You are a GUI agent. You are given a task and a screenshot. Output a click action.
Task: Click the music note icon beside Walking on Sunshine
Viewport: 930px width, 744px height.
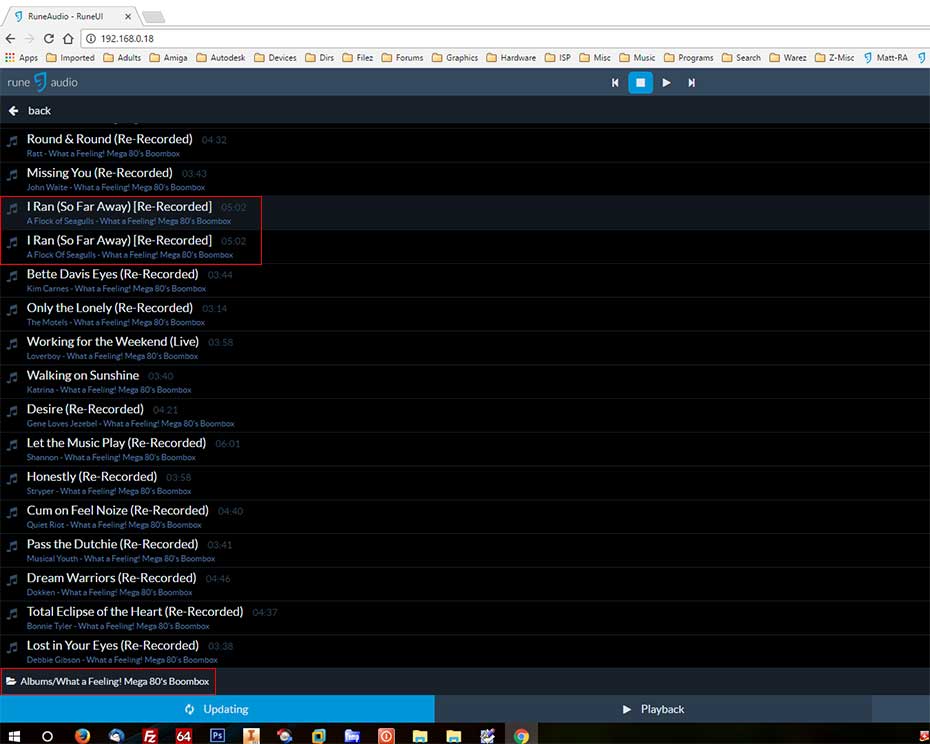click(12, 379)
